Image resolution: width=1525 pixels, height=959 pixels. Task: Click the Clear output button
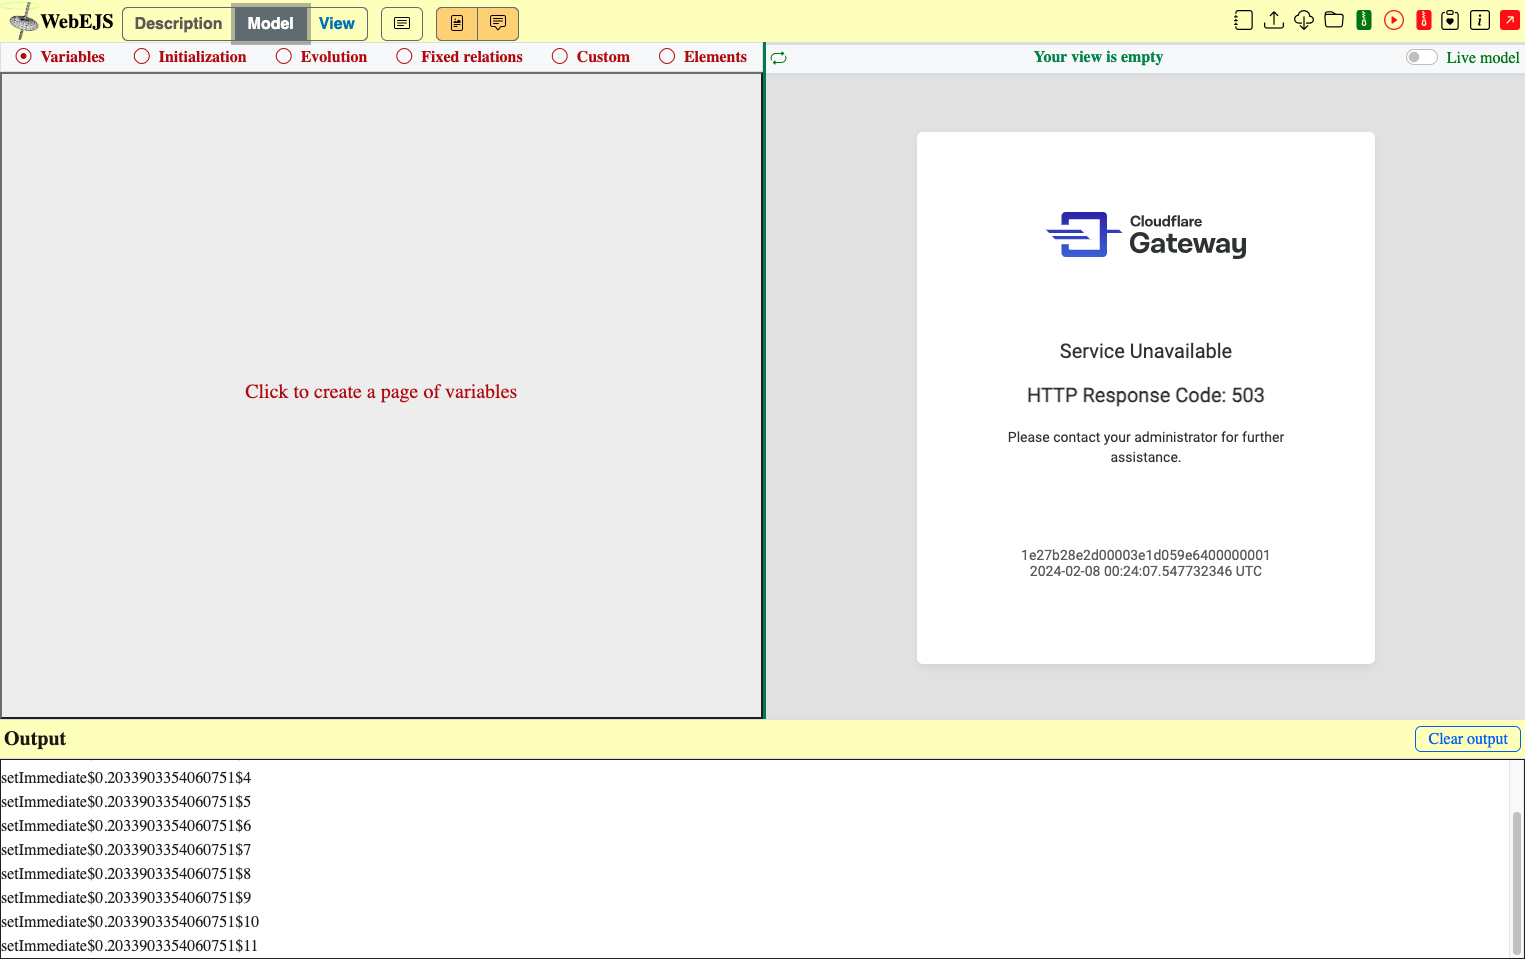(1467, 739)
